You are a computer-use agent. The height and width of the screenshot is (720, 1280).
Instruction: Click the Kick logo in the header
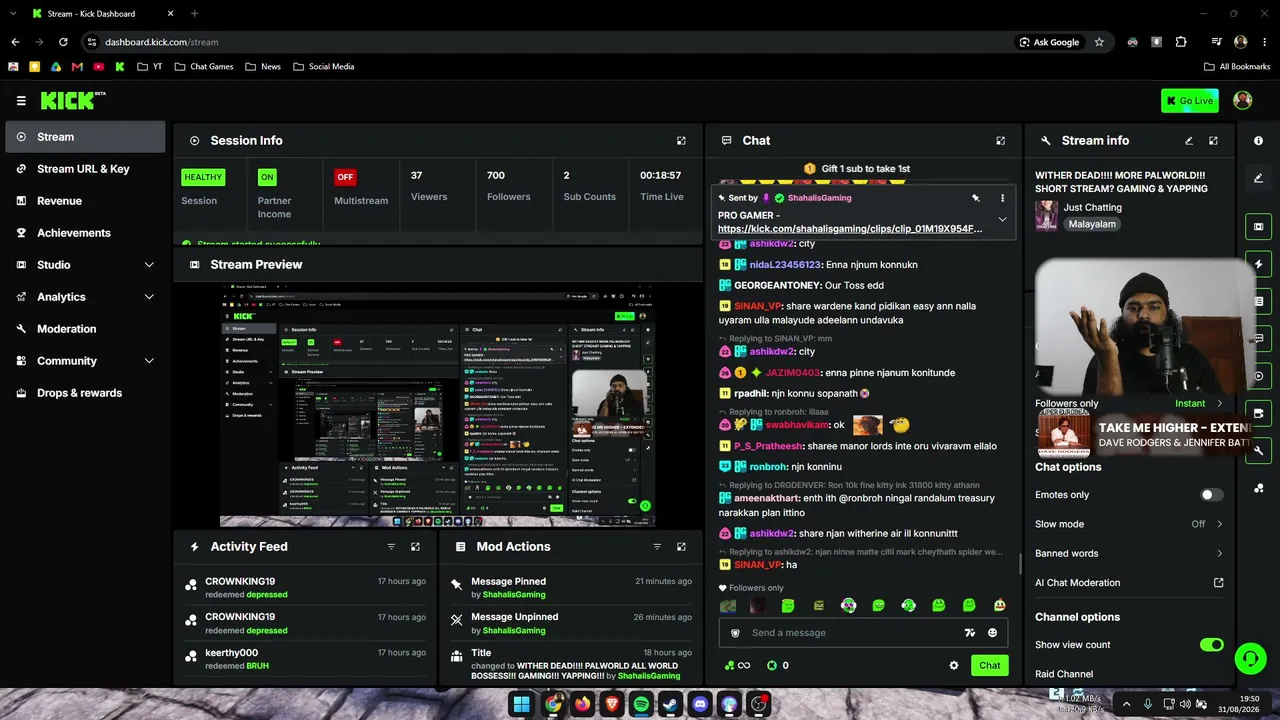coord(72,100)
